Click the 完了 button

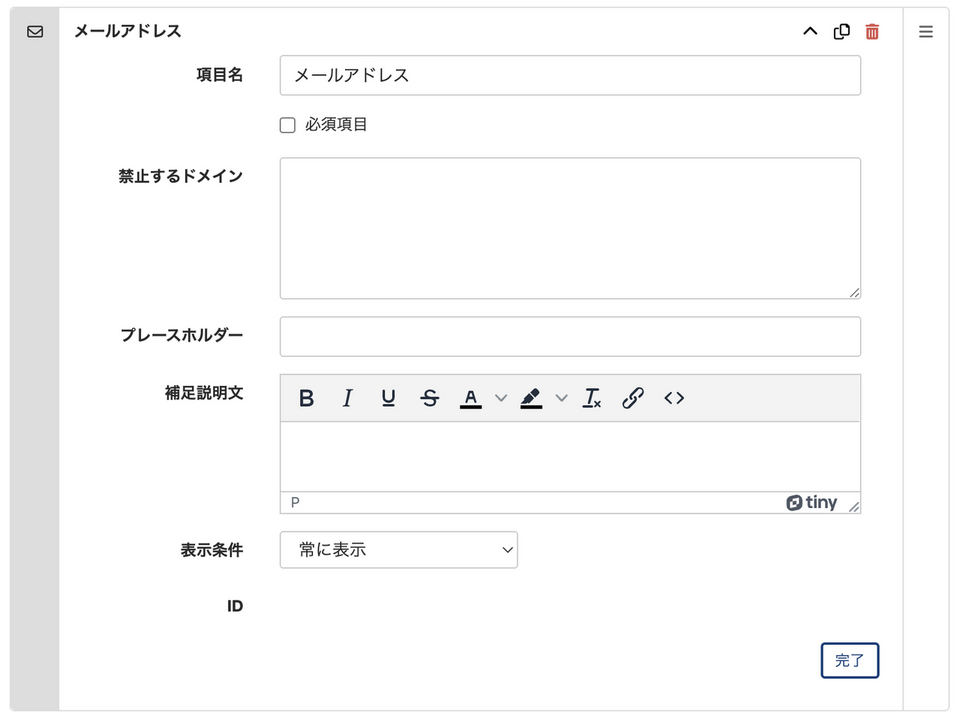pyautogui.click(x=849, y=660)
